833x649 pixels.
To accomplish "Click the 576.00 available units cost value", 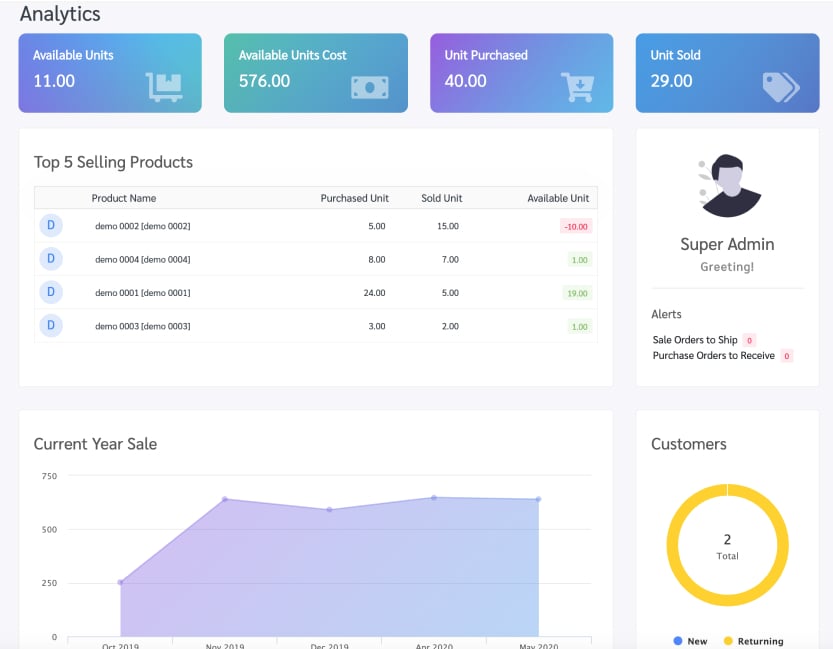I will (x=265, y=81).
